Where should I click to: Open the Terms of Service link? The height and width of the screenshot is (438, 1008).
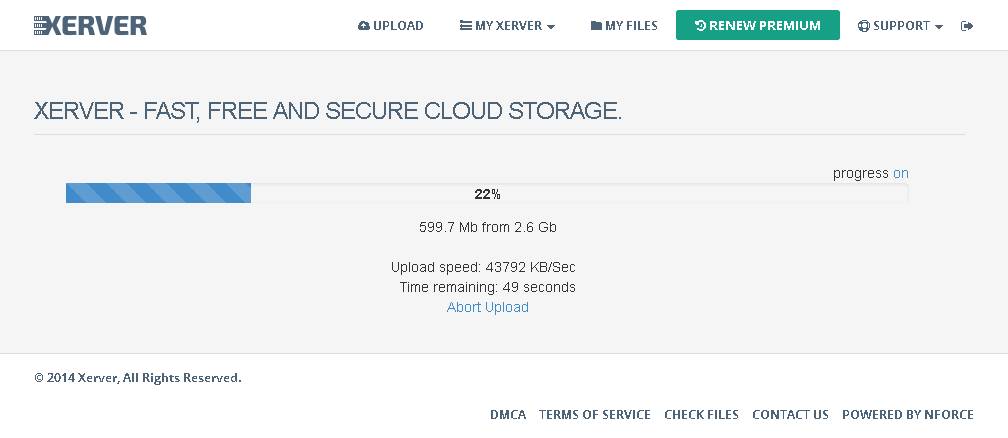click(x=595, y=414)
